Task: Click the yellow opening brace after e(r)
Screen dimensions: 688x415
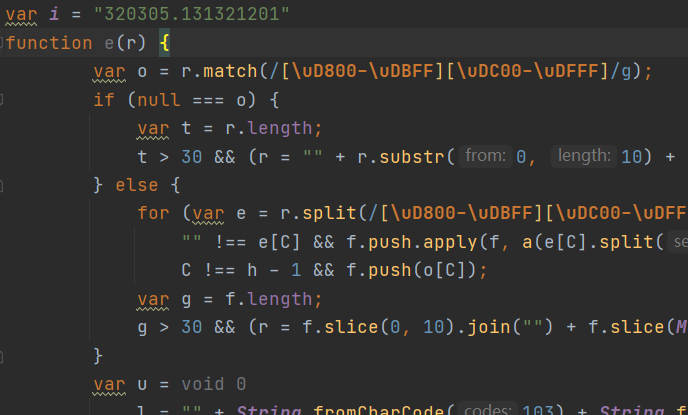Action: pyautogui.click(x=165, y=43)
